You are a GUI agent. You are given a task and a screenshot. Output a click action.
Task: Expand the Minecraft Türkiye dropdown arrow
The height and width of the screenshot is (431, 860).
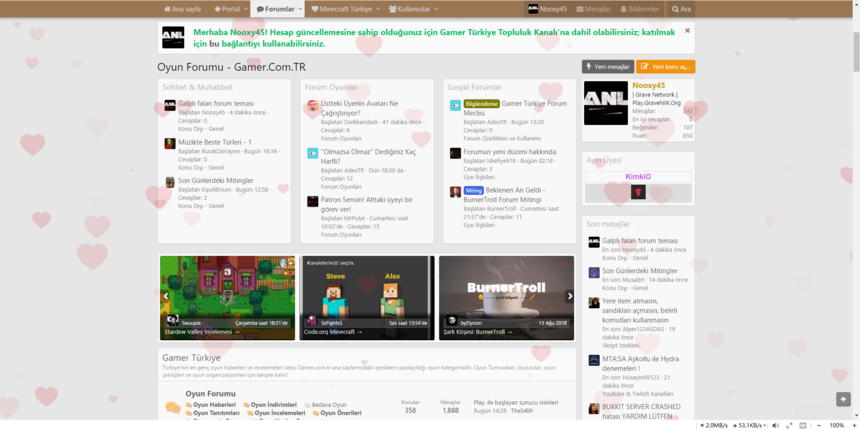coord(378,9)
